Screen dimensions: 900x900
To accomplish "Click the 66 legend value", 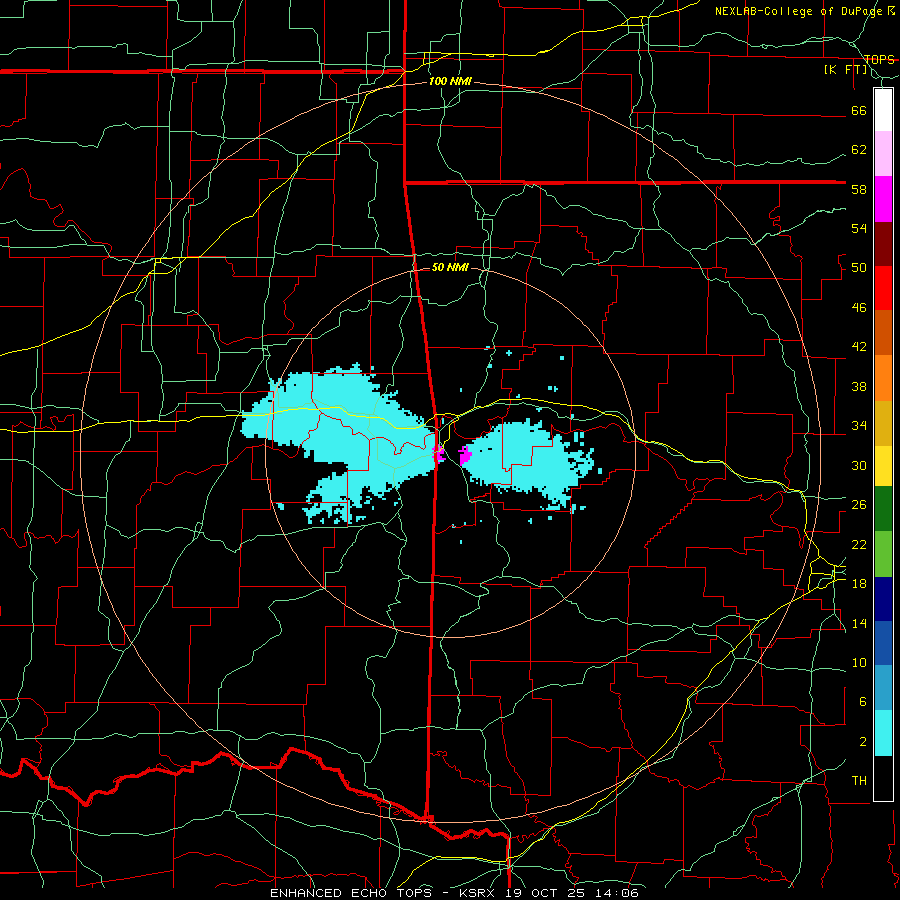I will tap(859, 110).
